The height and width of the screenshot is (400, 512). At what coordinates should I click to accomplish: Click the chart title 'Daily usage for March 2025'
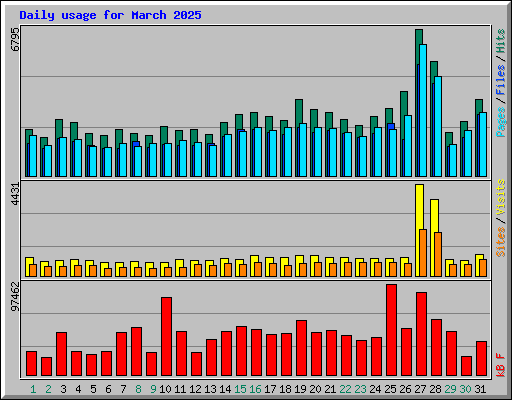tap(110, 15)
